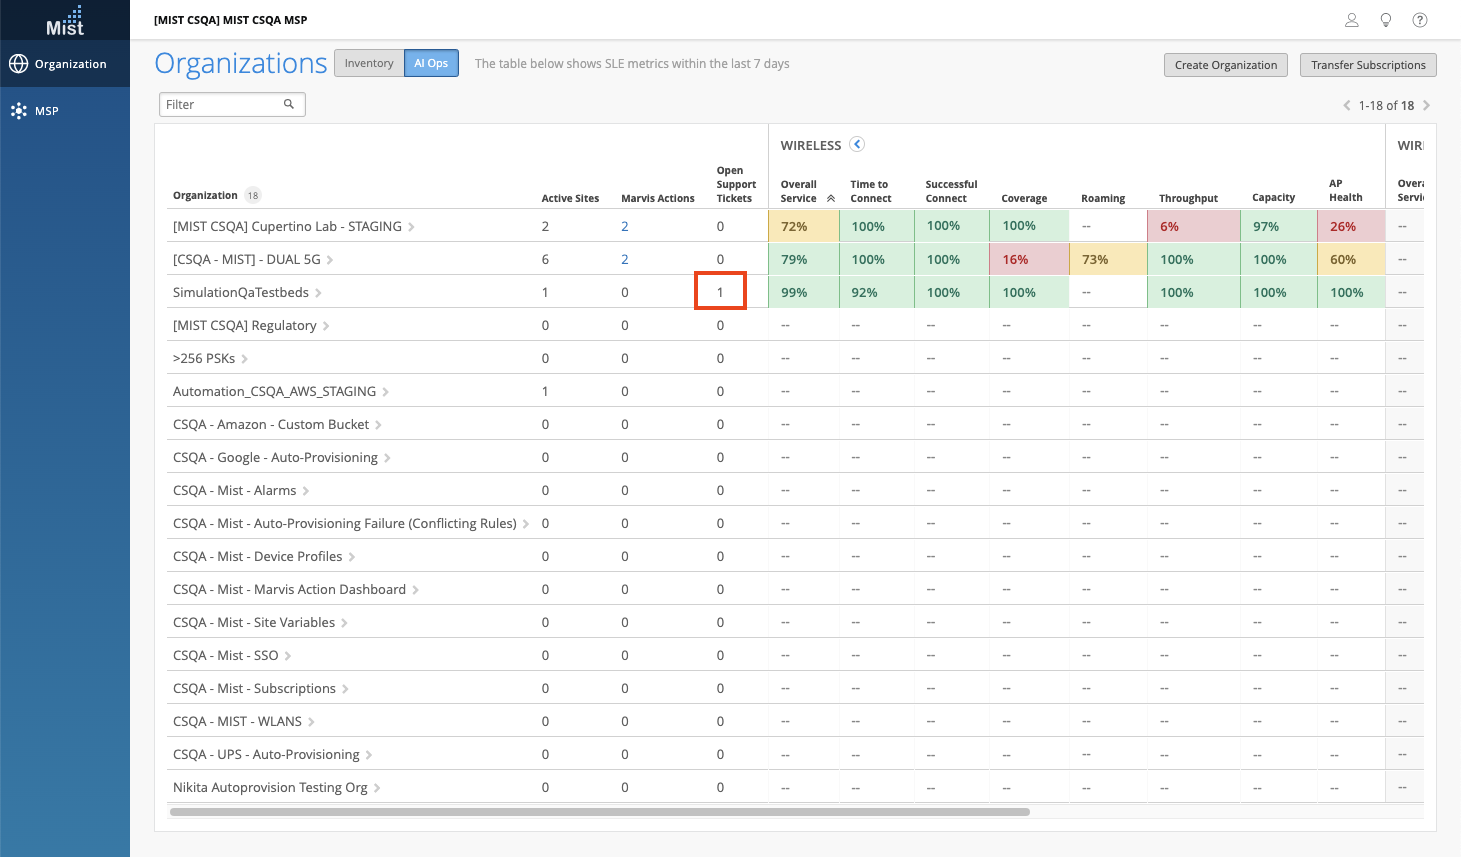The image size is (1461, 857).
Task: Expand the >256 PSKs organization chevron
Action: 245,359
